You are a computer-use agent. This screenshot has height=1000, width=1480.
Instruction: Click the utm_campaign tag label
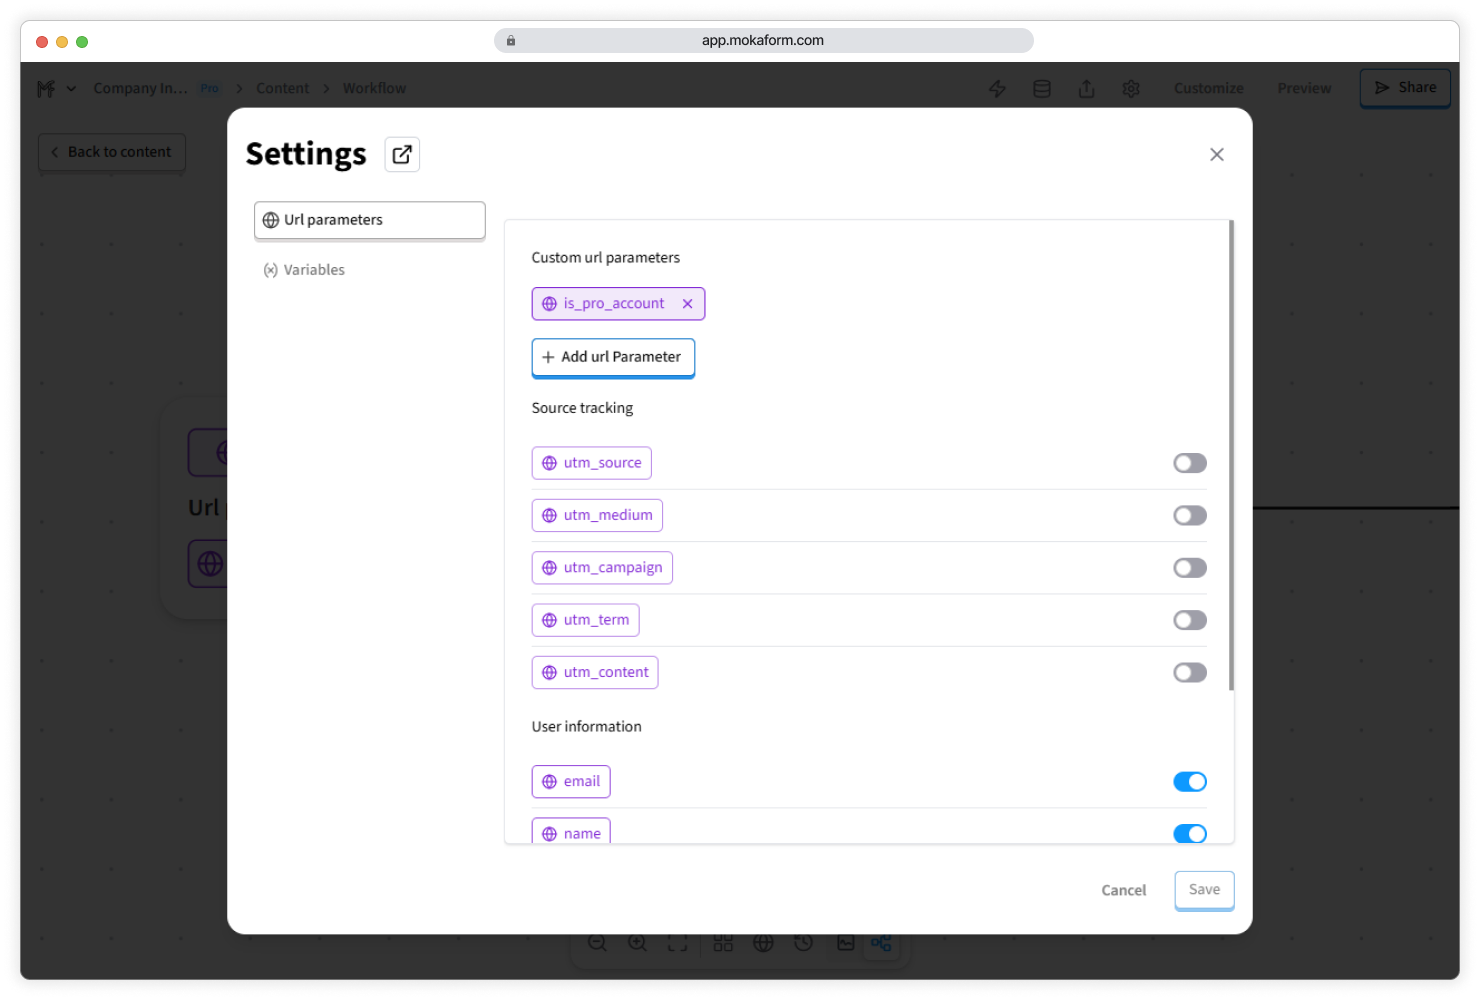[602, 568]
